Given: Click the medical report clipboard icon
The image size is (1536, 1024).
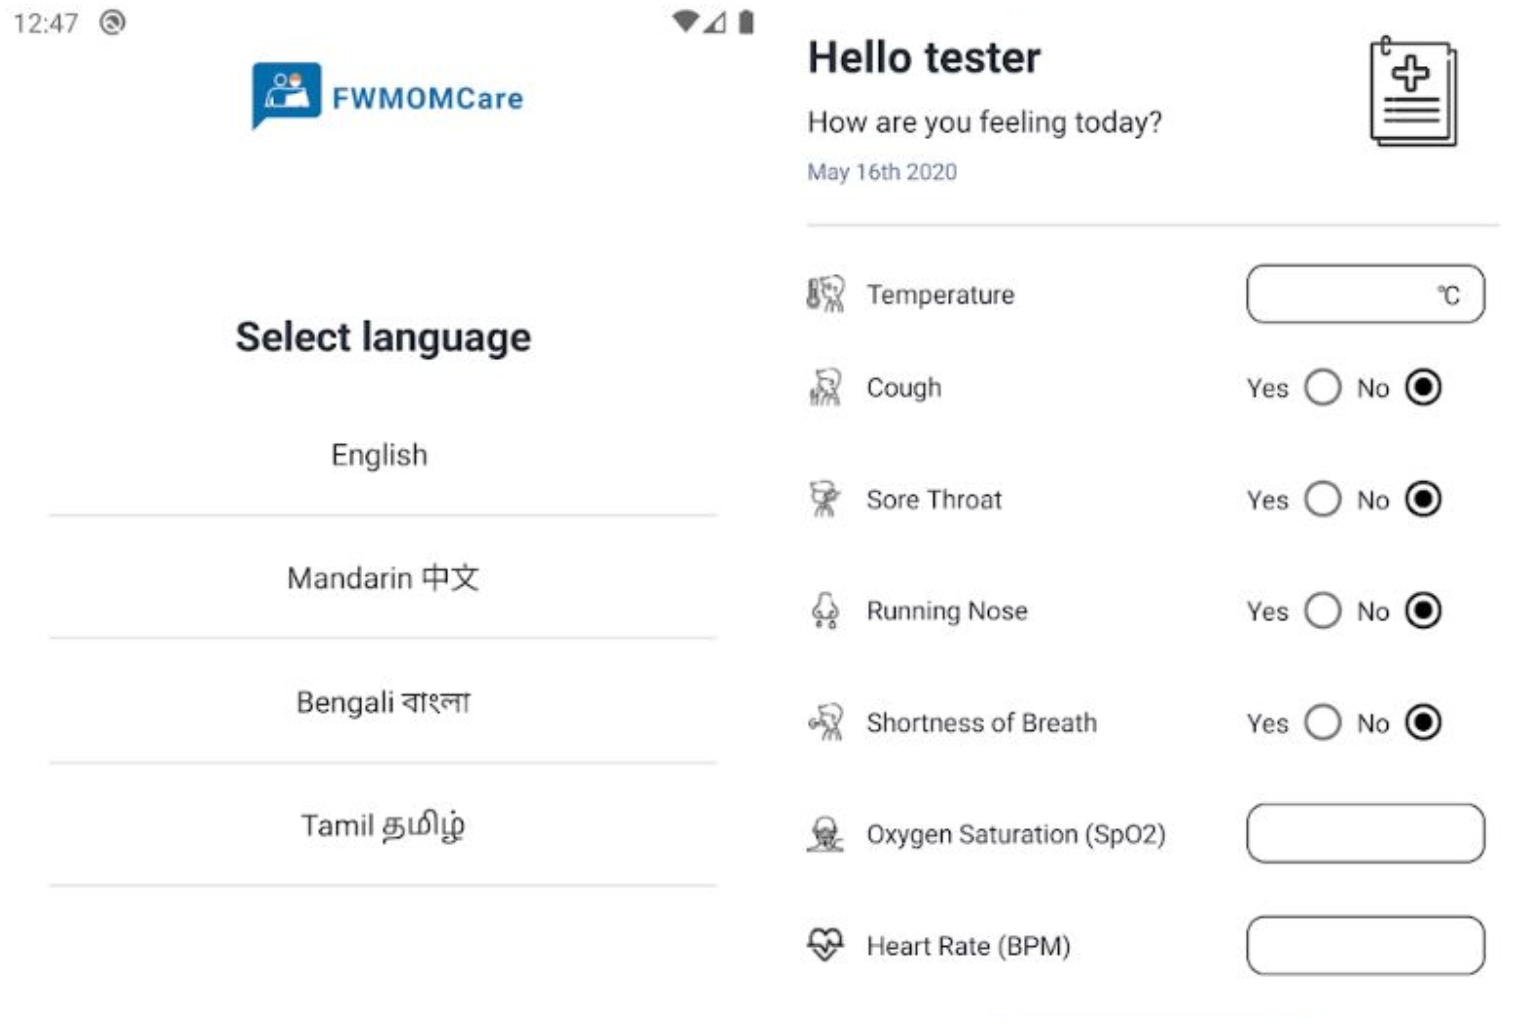Looking at the screenshot, I should tap(1412, 92).
